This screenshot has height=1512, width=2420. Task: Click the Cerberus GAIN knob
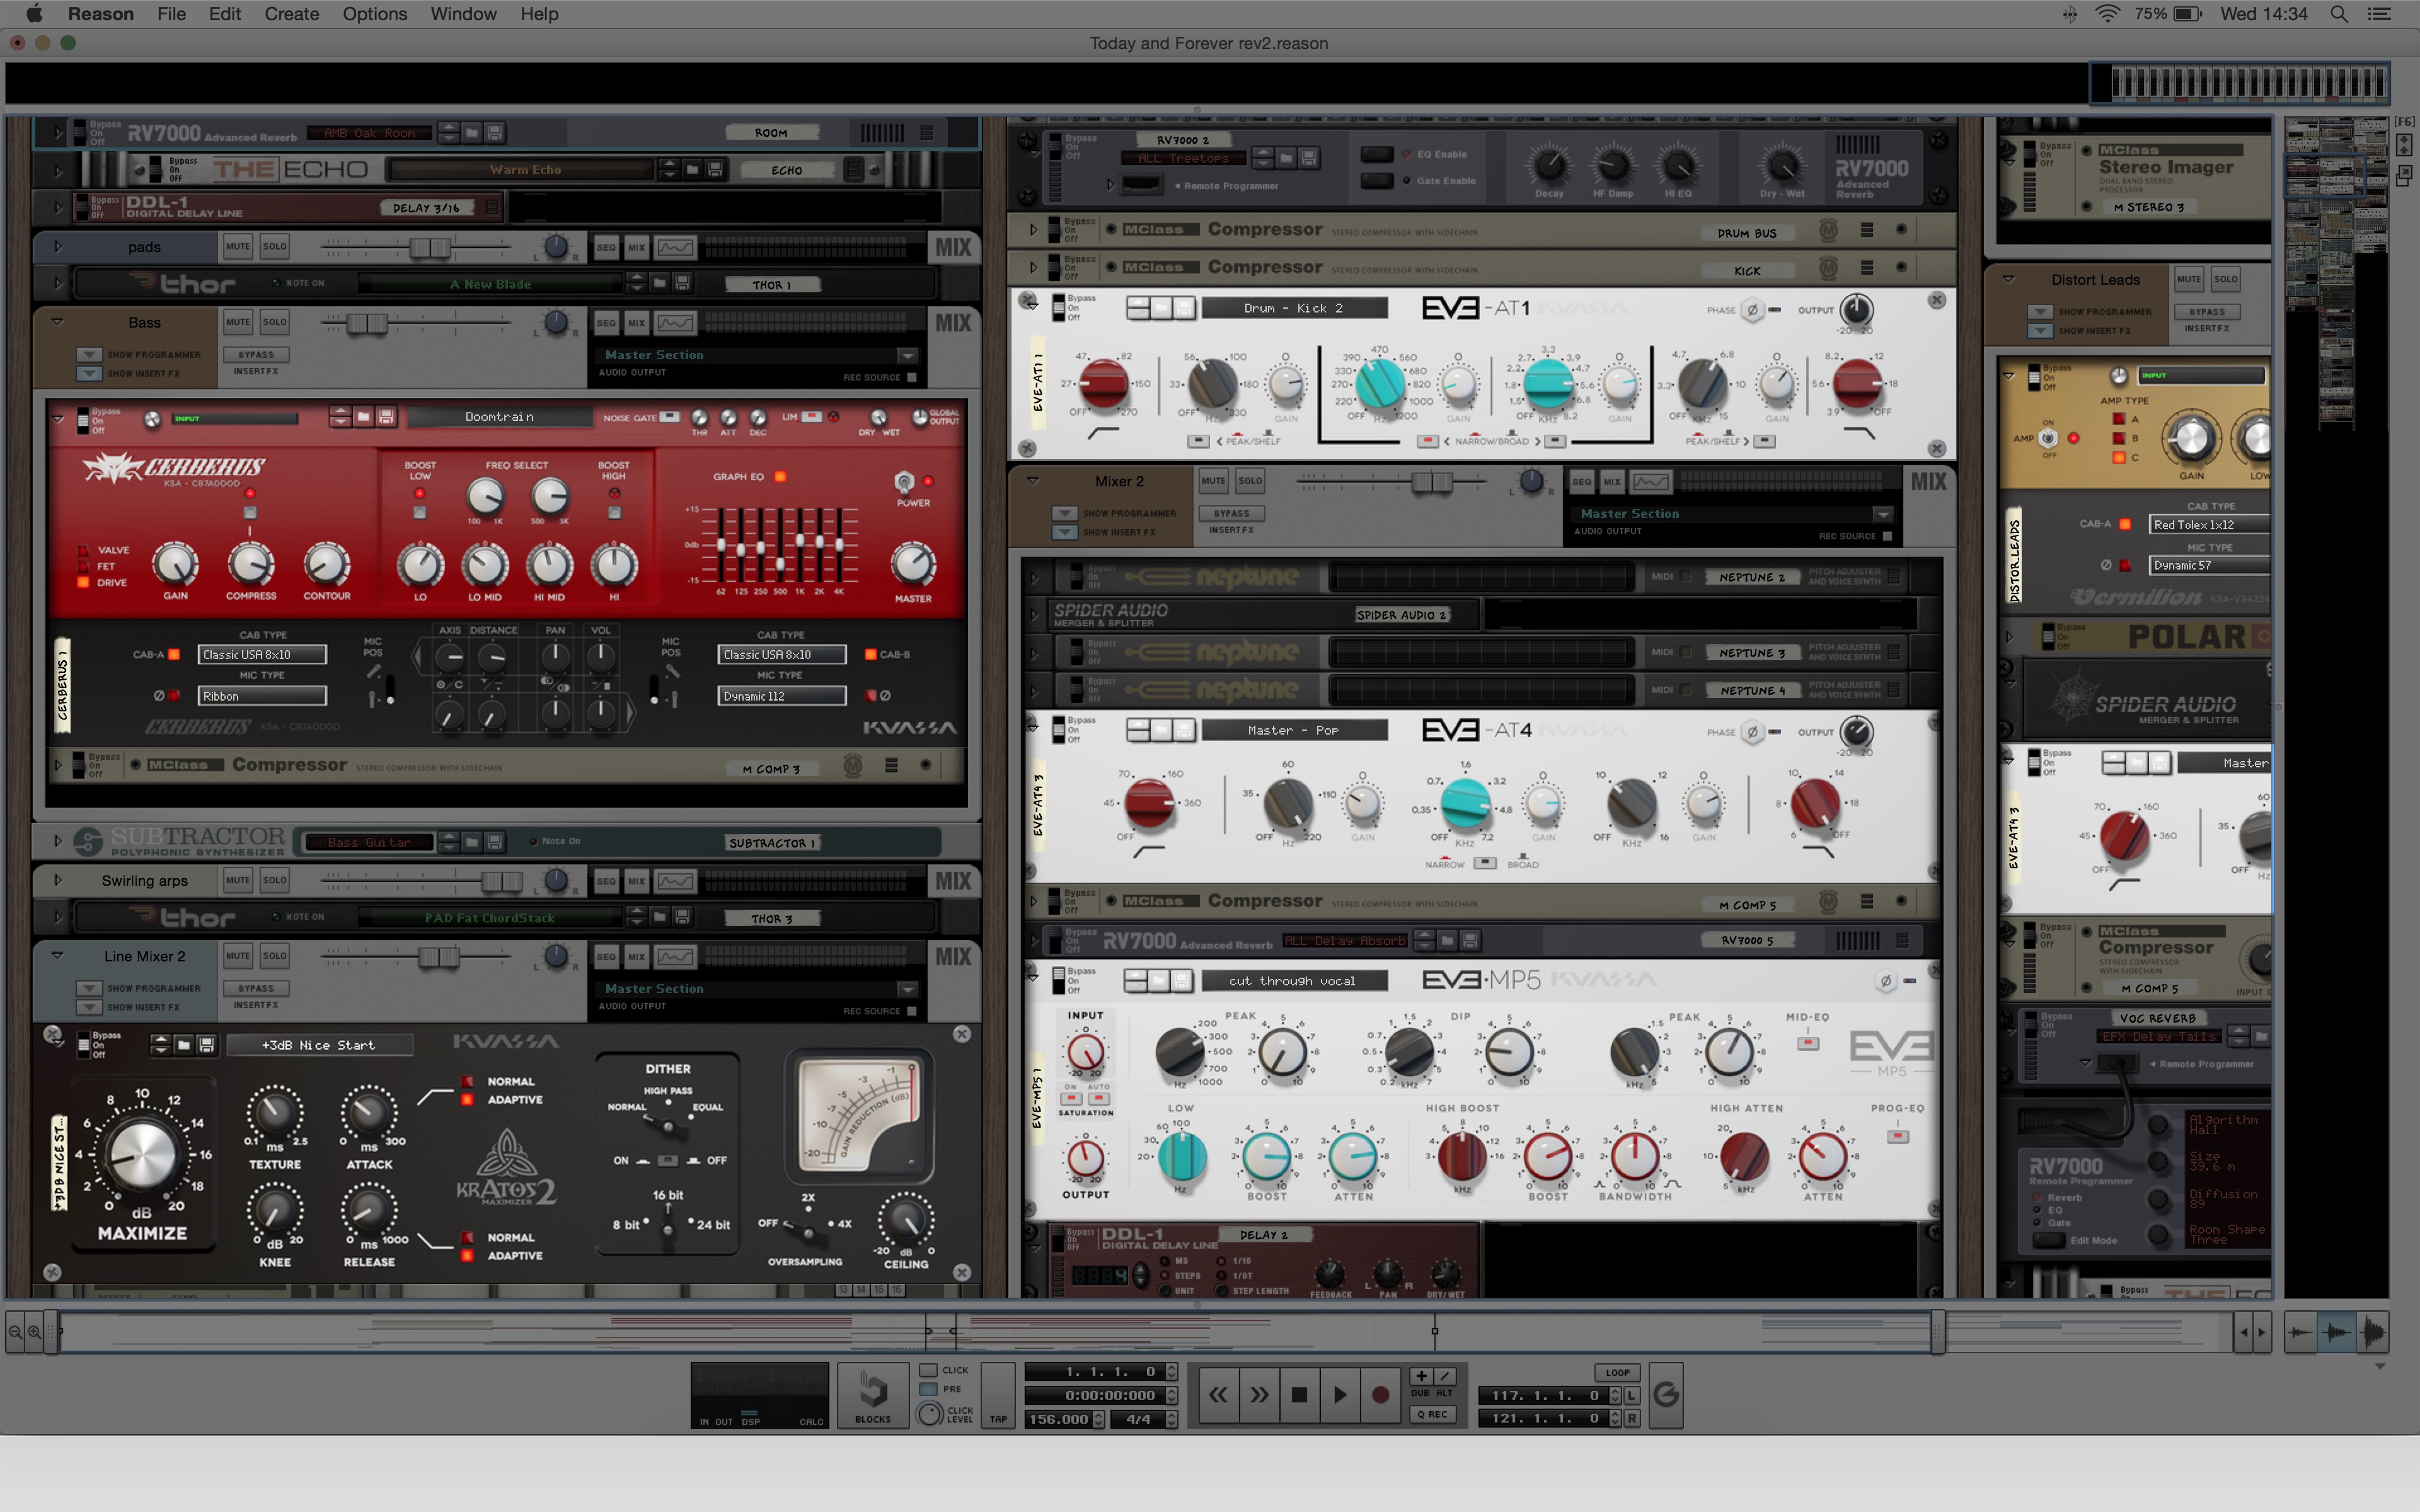click(x=175, y=564)
